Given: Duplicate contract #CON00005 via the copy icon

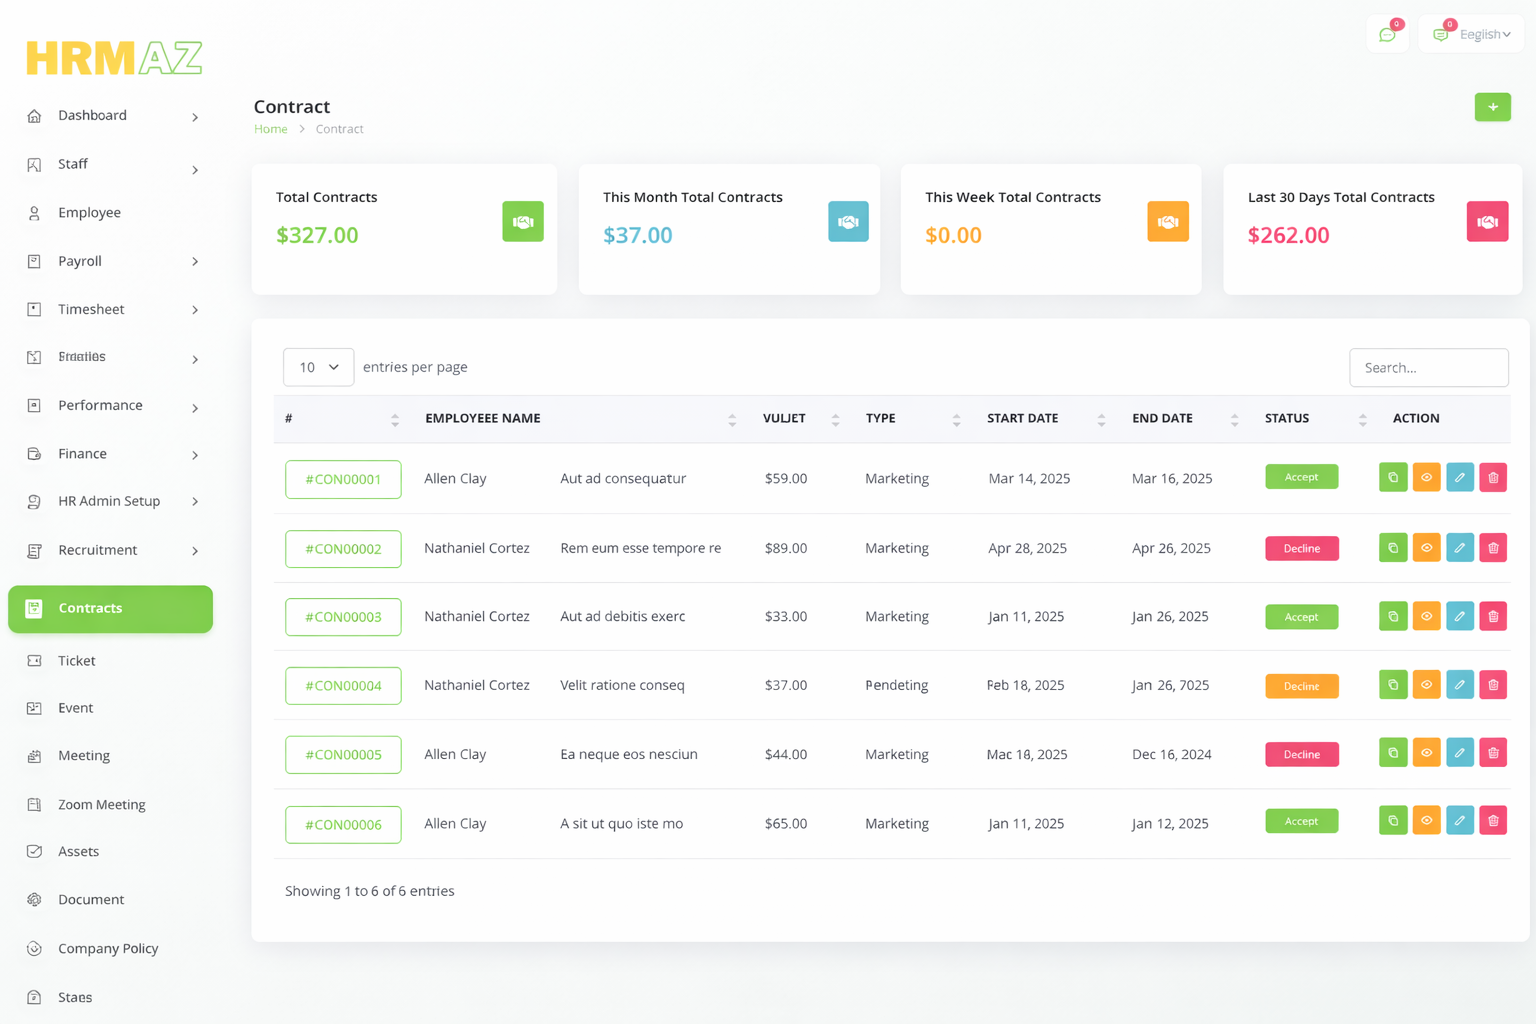Looking at the screenshot, I should (x=1392, y=753).
